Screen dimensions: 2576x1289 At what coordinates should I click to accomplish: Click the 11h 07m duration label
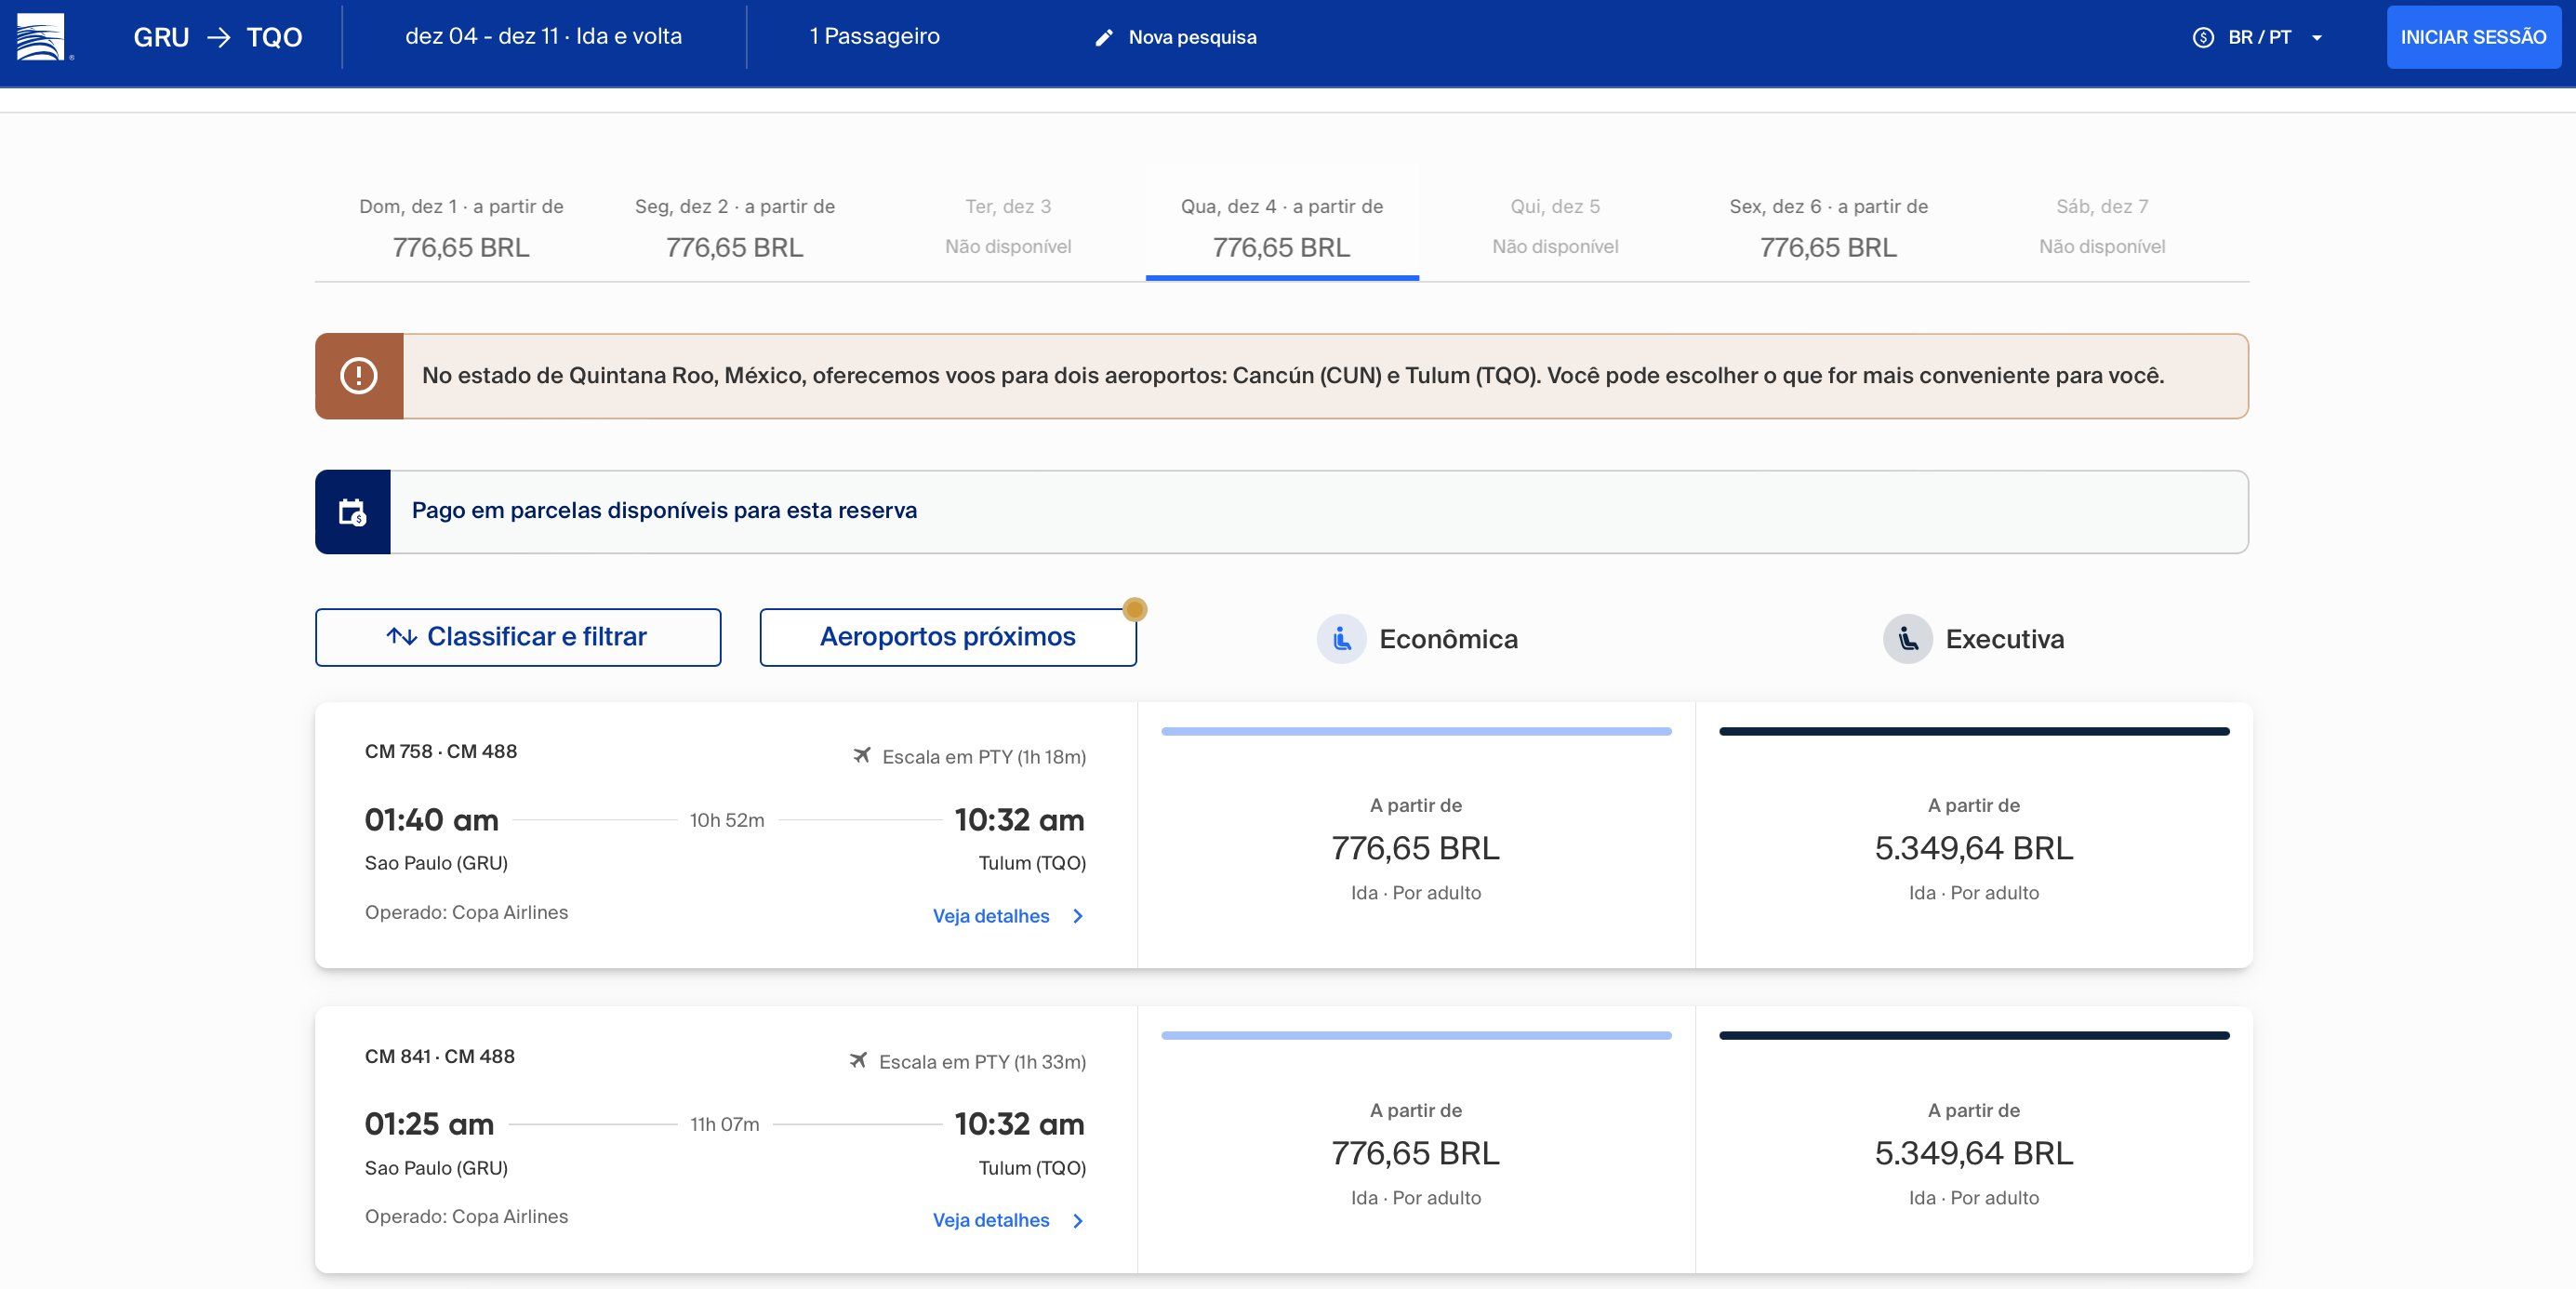[x=725, y=1124]
